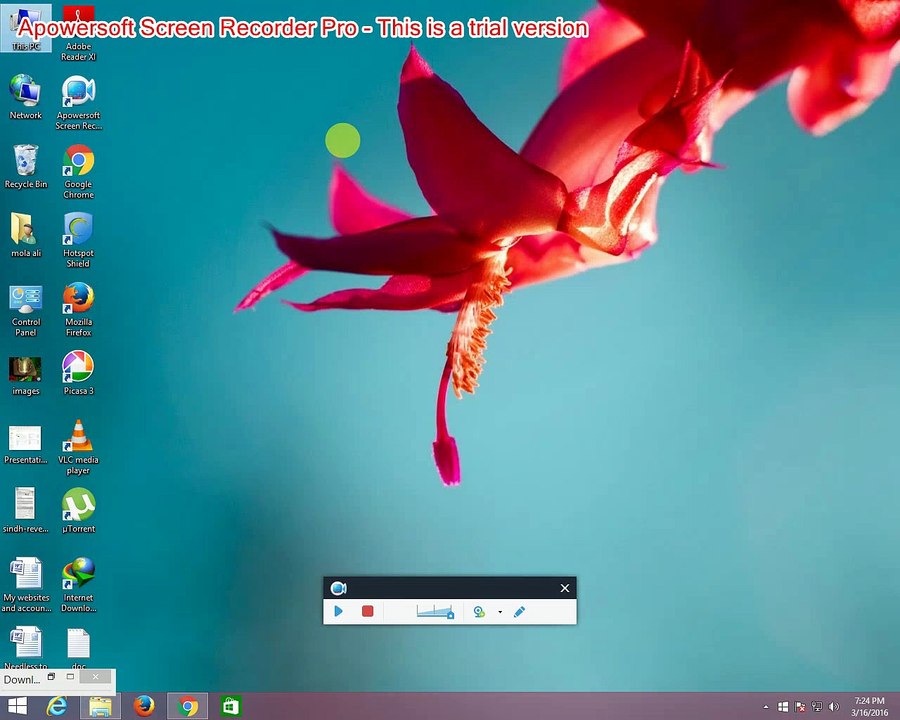This screenshot has height=720, width=900.
Task: Open Windows Store from taskbar
Action: click(231, 706)
